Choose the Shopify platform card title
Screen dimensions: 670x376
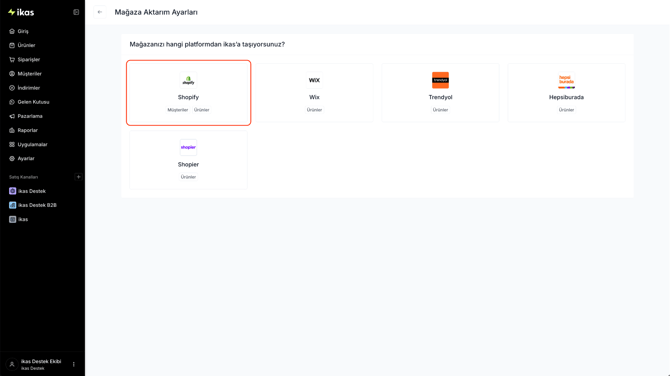pyautogui.click(x=188, y=97)
